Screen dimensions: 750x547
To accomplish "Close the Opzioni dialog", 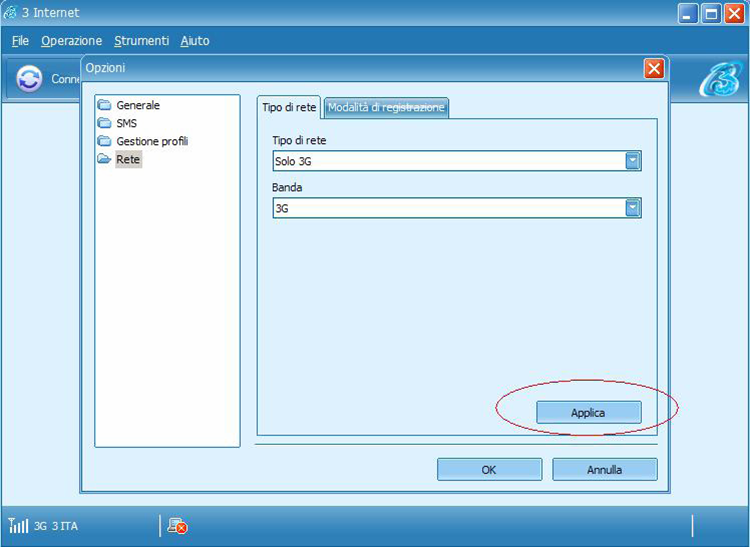I will pyautogui.click(x=654, y=68).
